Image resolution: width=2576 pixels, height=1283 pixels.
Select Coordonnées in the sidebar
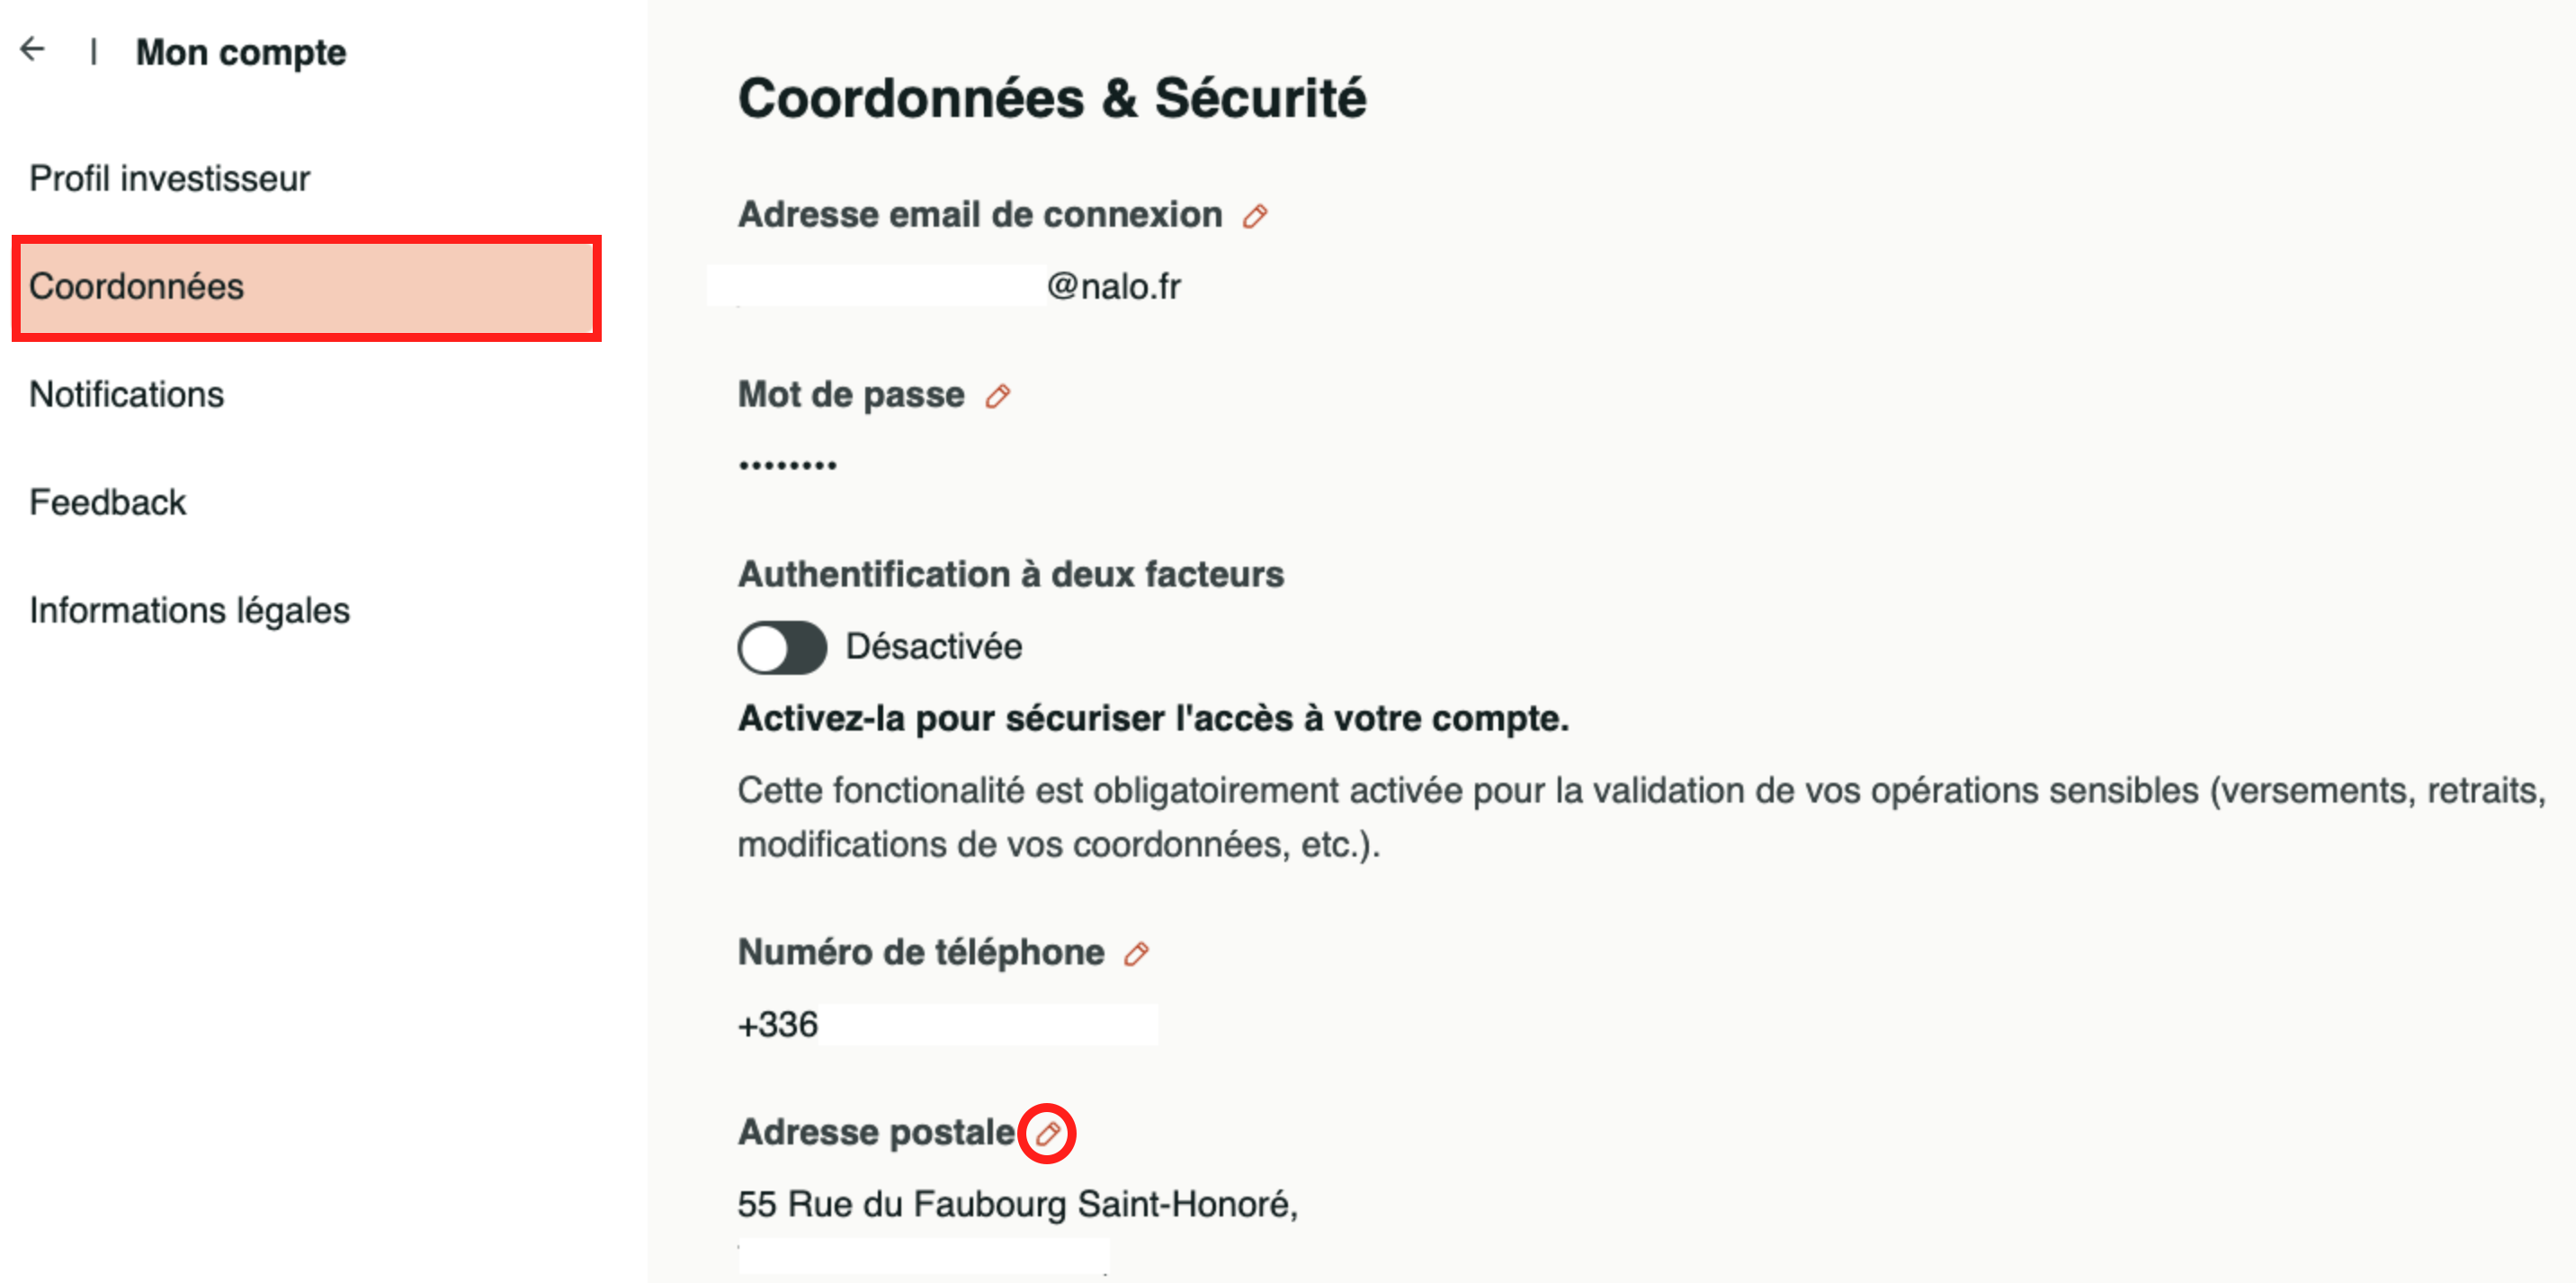pos(136,287)
